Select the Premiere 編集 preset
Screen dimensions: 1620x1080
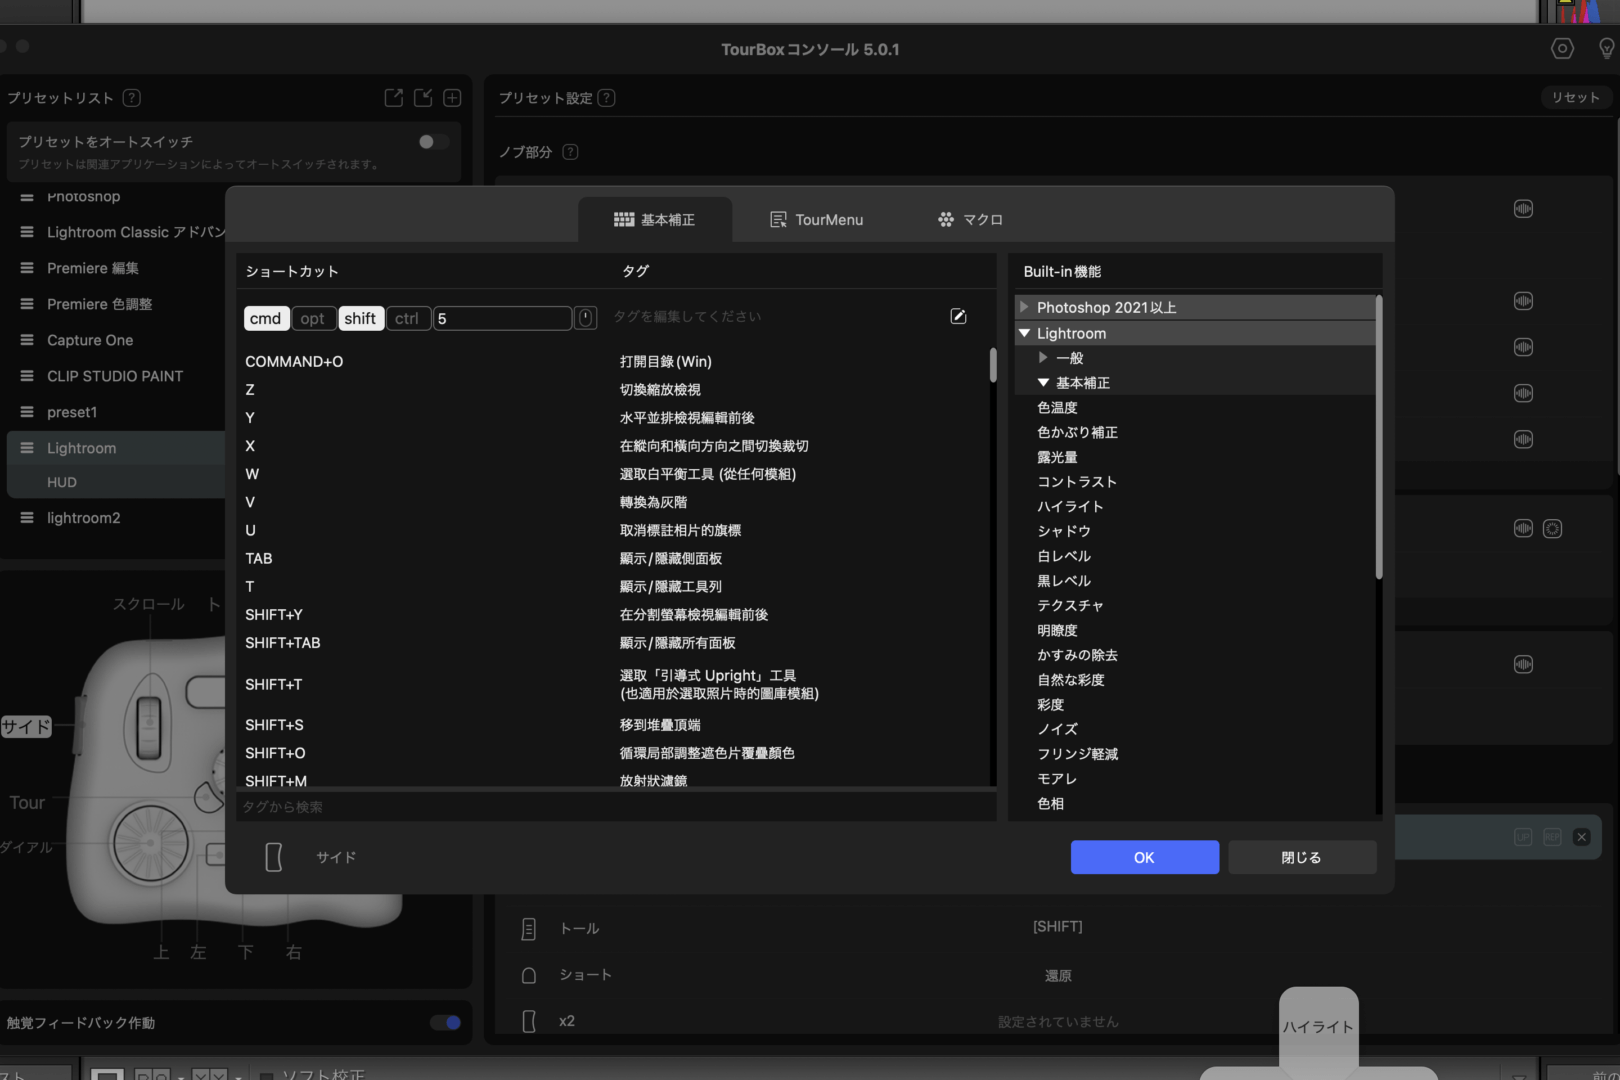(x=93, y=268)
